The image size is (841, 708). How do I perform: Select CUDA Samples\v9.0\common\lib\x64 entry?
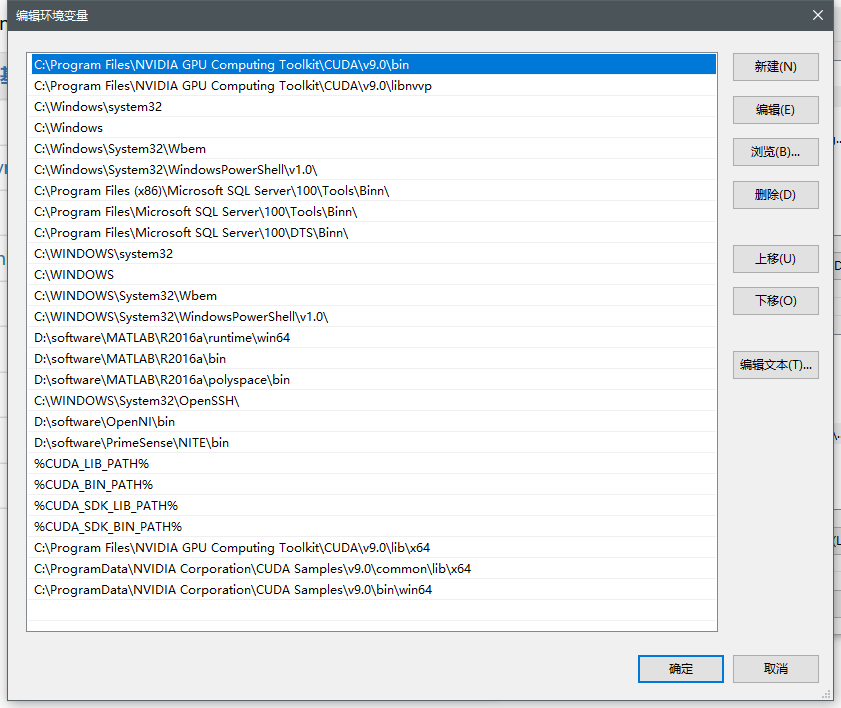(x=373, y=569)
